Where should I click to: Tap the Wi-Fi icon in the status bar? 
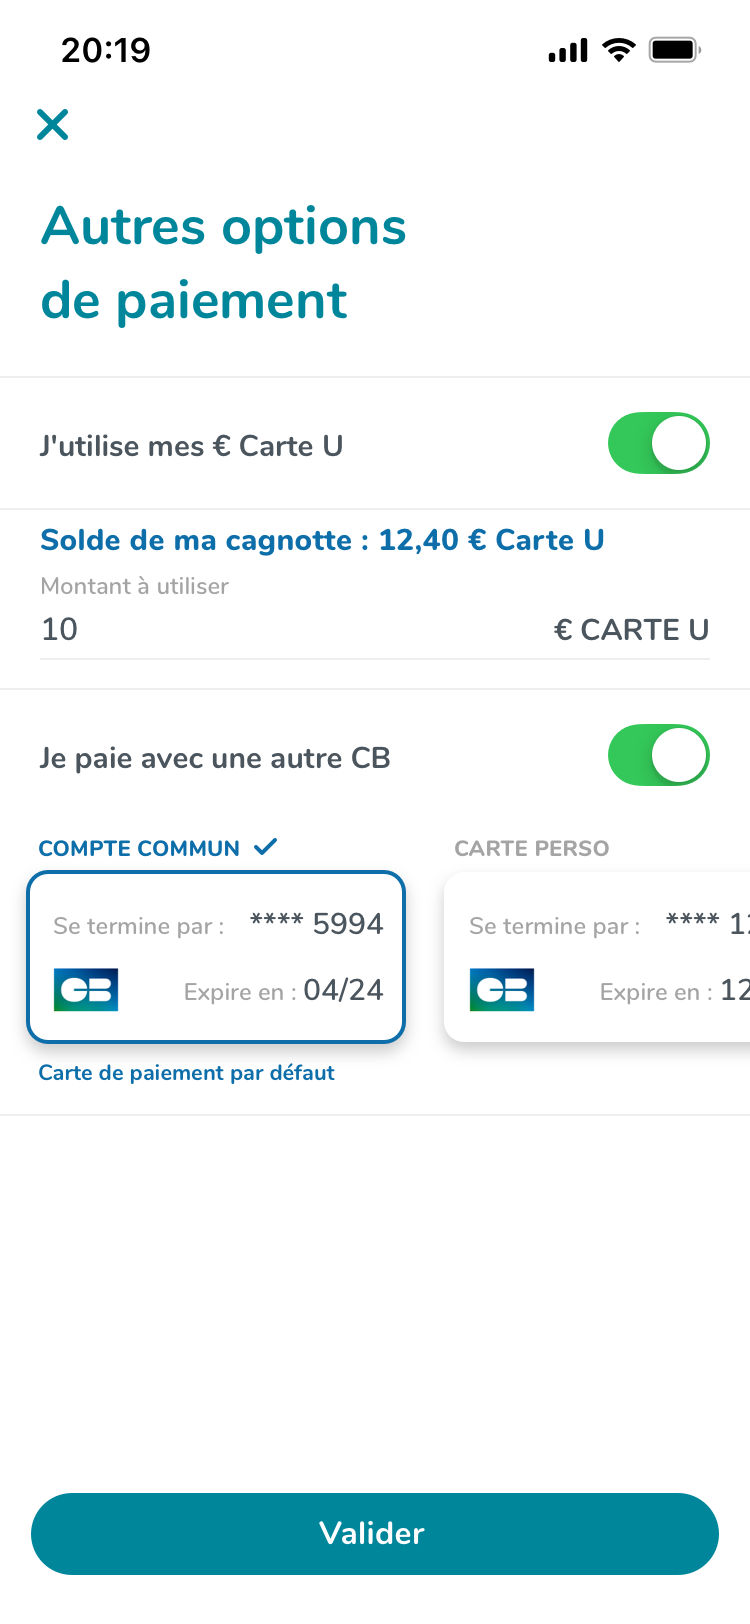[617, 48]
